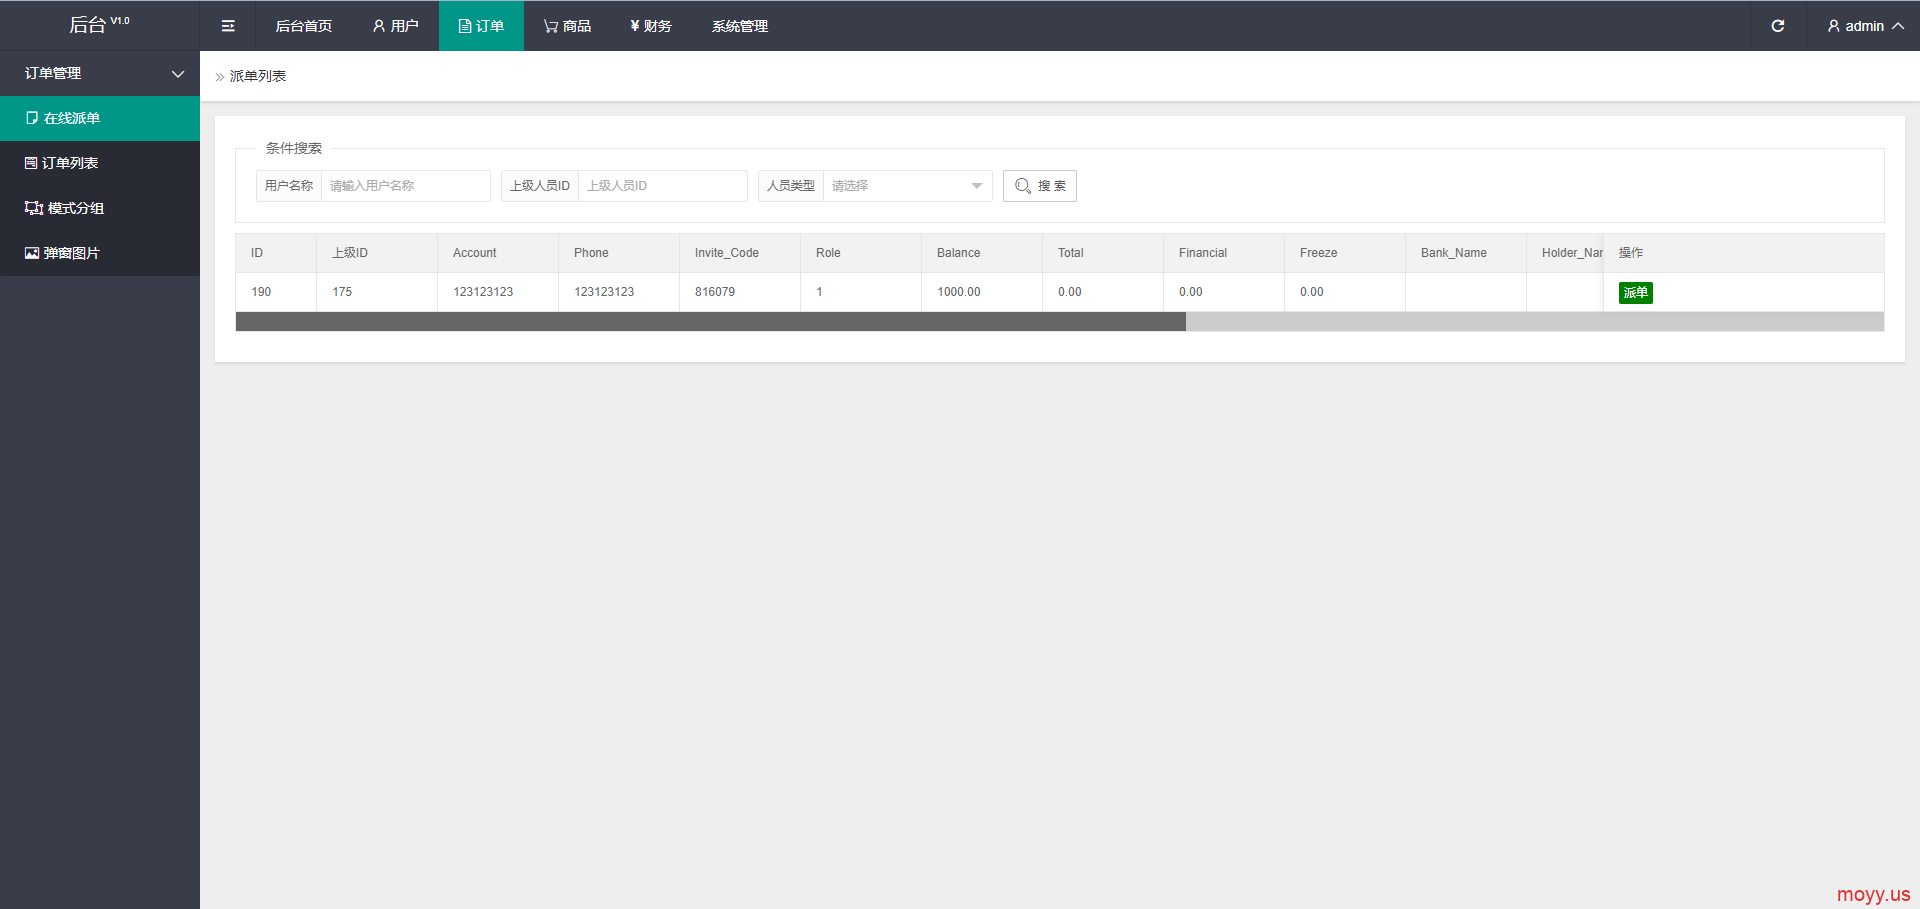Toggle the sidebar collapse hamburger icon

(x=228, y=26)
